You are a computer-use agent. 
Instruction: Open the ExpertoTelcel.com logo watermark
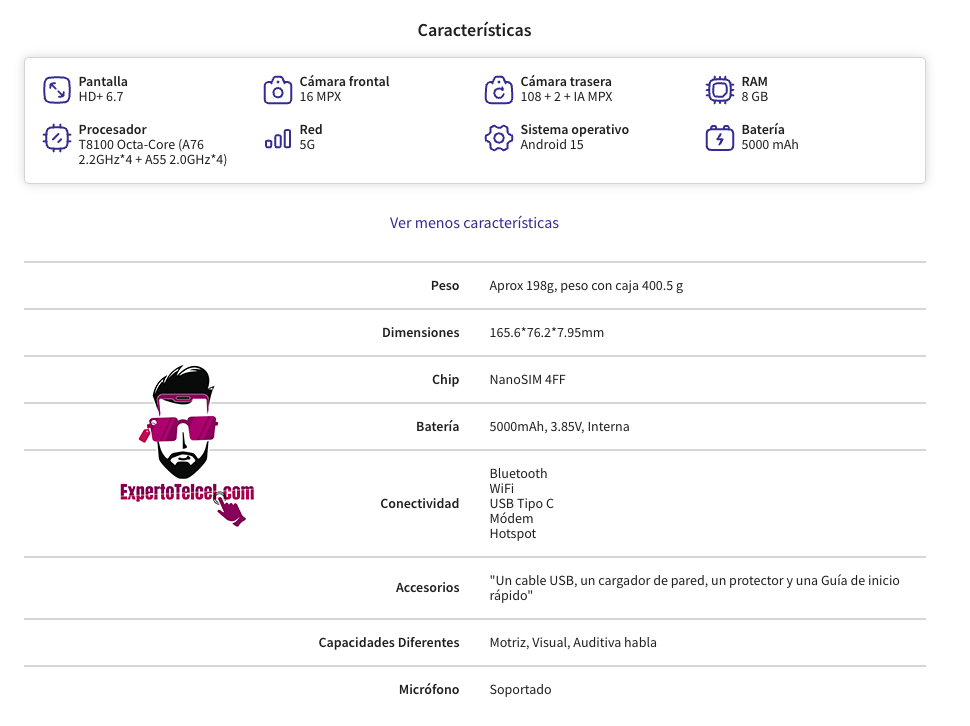click(x=187, y=446)
